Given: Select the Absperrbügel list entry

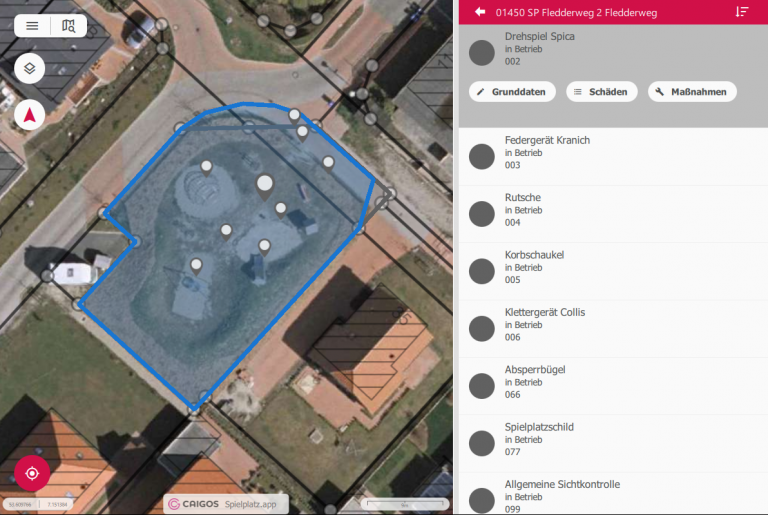Looking at the screenshot, I should tap(613, 386).
